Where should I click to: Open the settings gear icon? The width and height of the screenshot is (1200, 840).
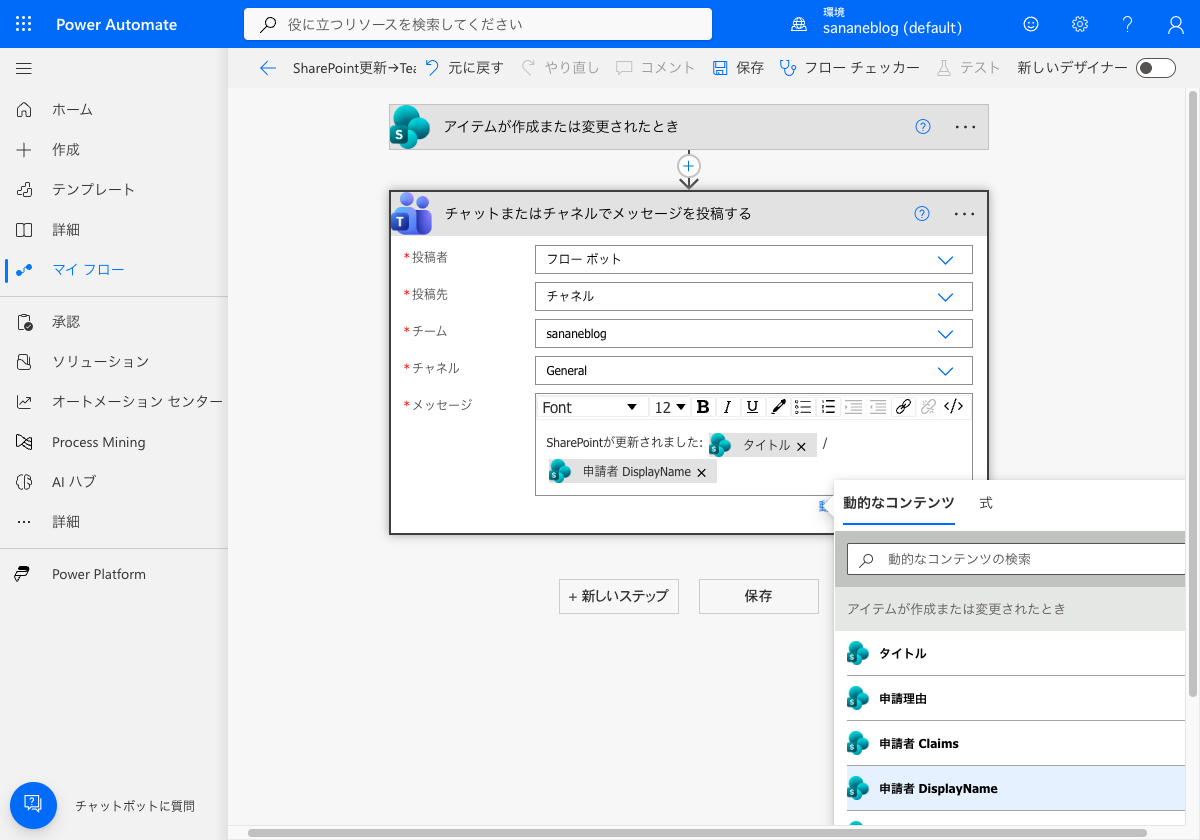[x=1080, y=24]
